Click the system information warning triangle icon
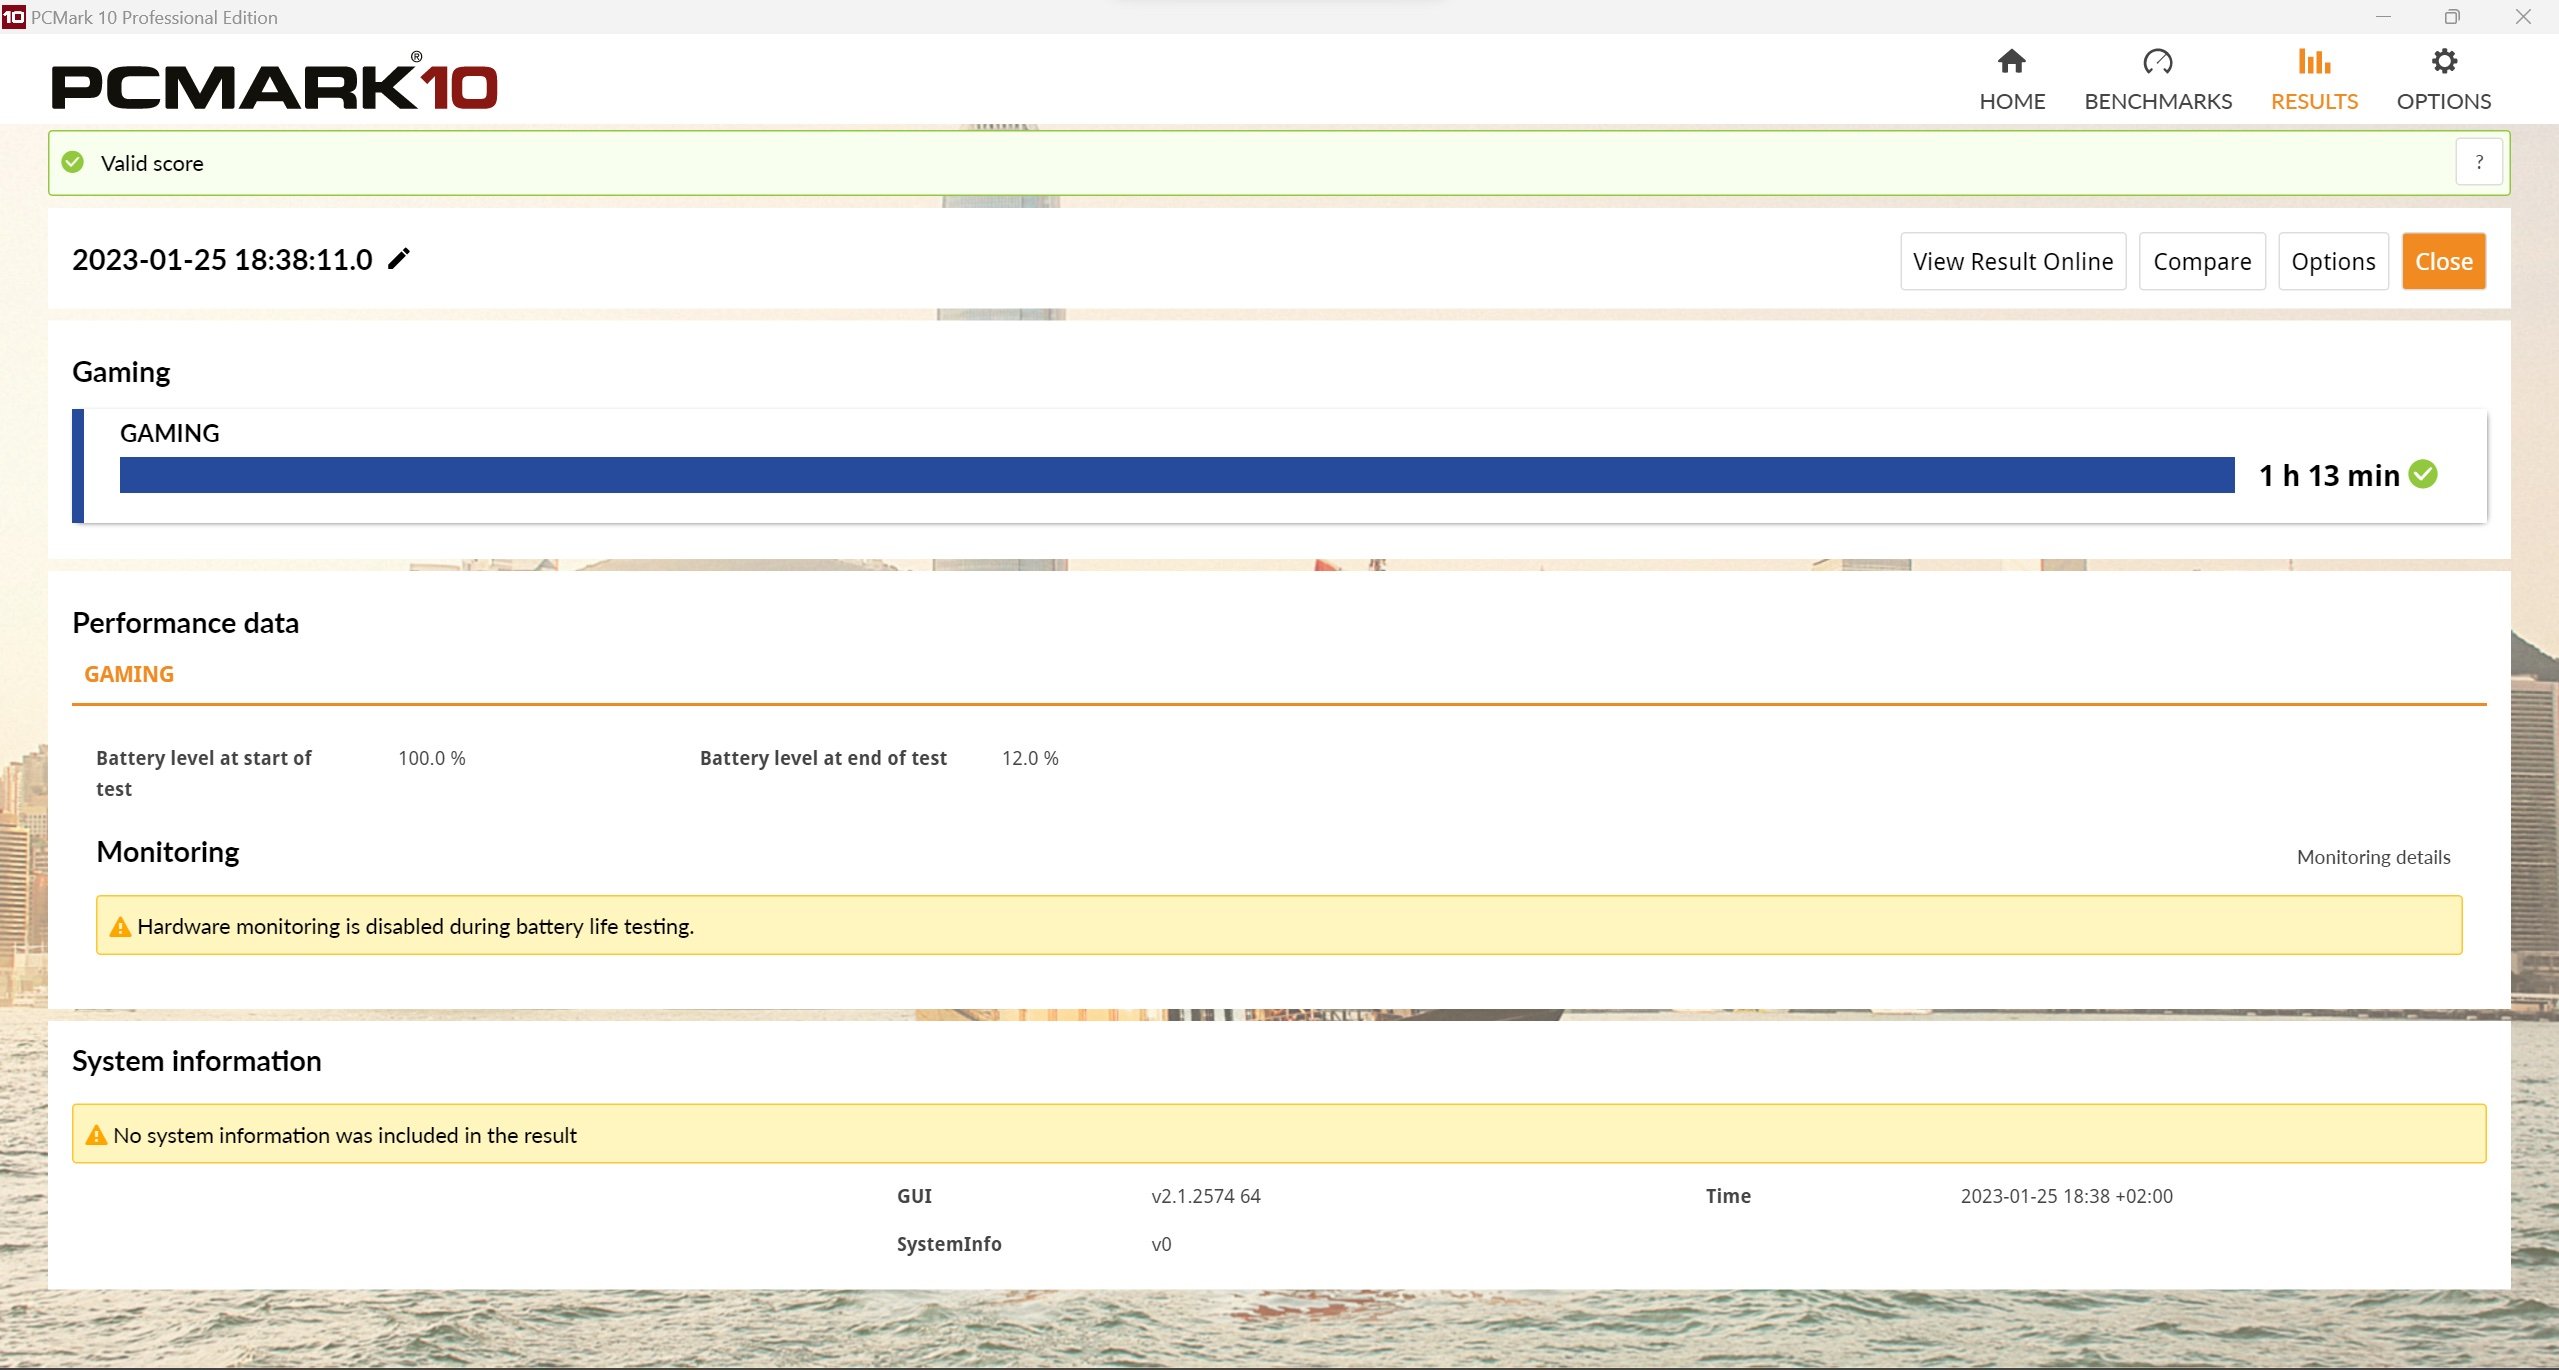The width and height of the screenshot is (2559, 1370). [96, 1135]
